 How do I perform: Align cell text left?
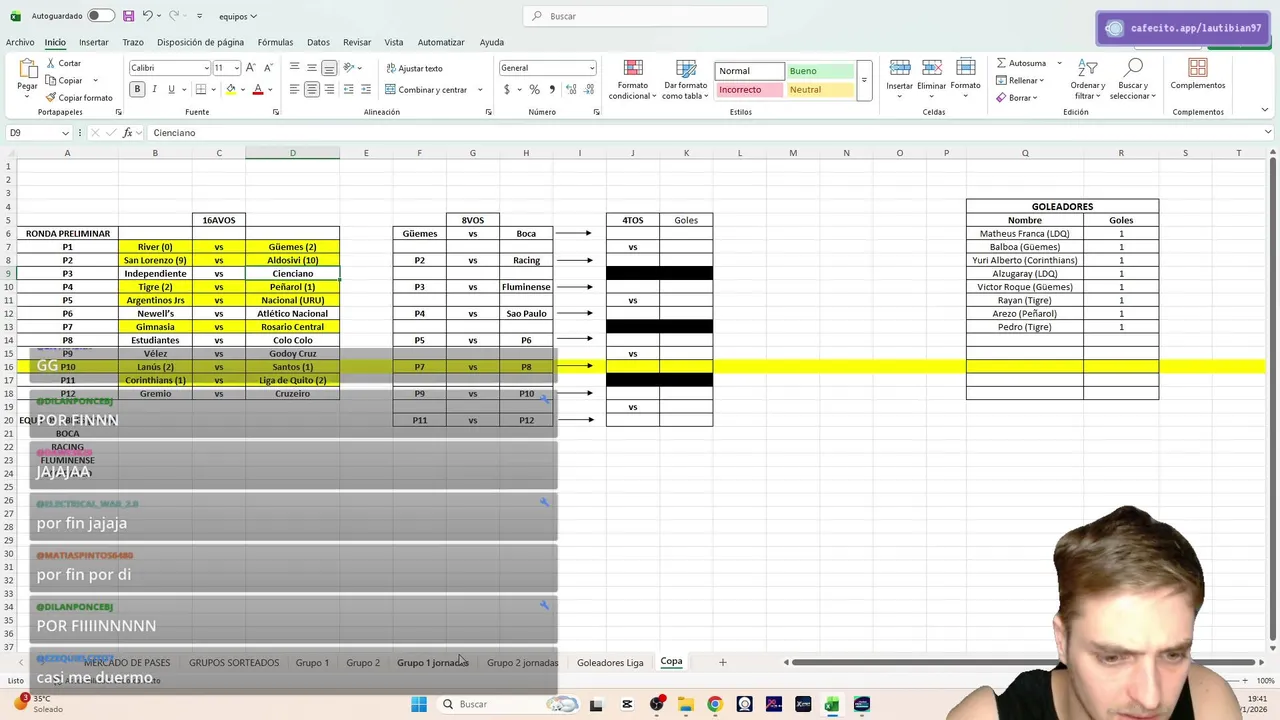click(x=294, y=89)
